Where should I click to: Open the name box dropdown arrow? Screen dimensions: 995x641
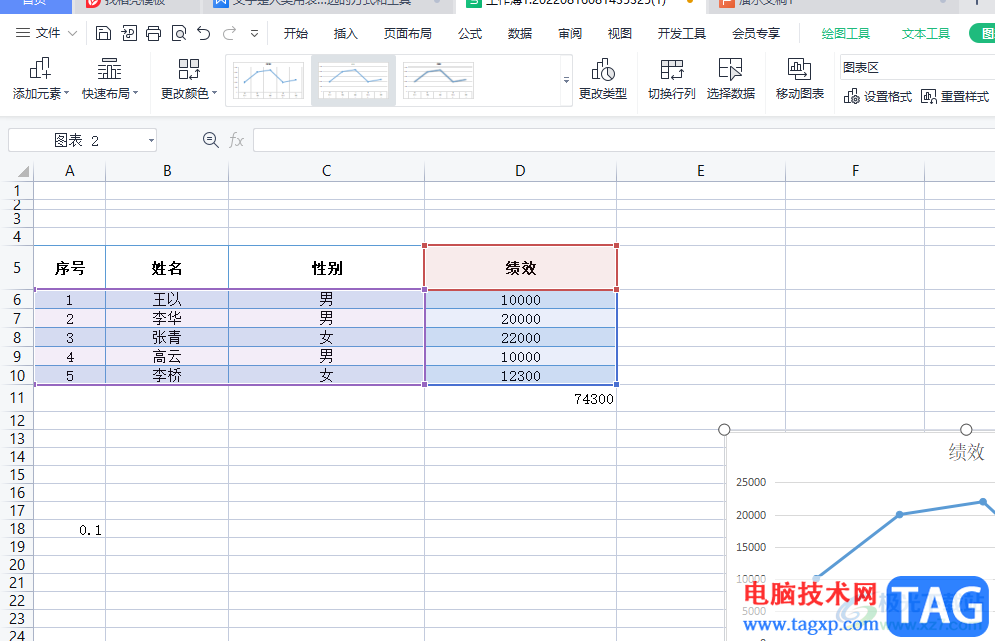pos(151,140)
